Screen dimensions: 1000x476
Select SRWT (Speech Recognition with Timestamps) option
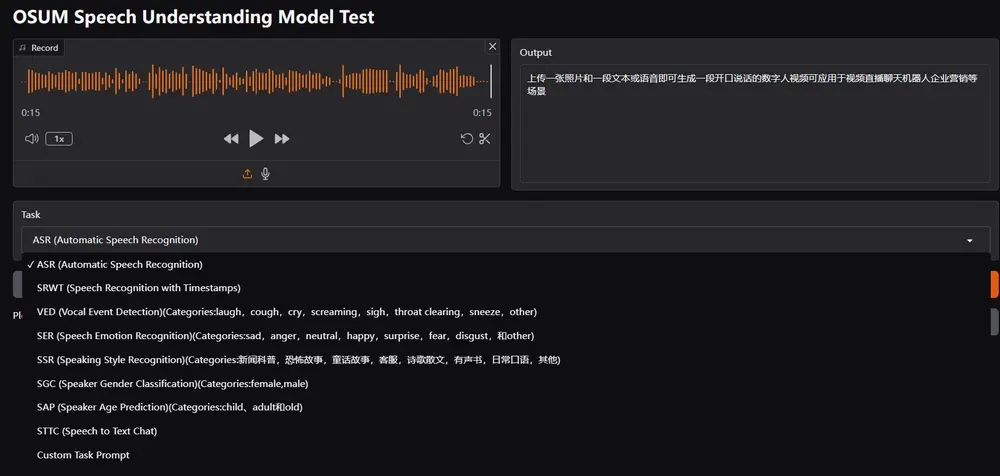[506, 288]
